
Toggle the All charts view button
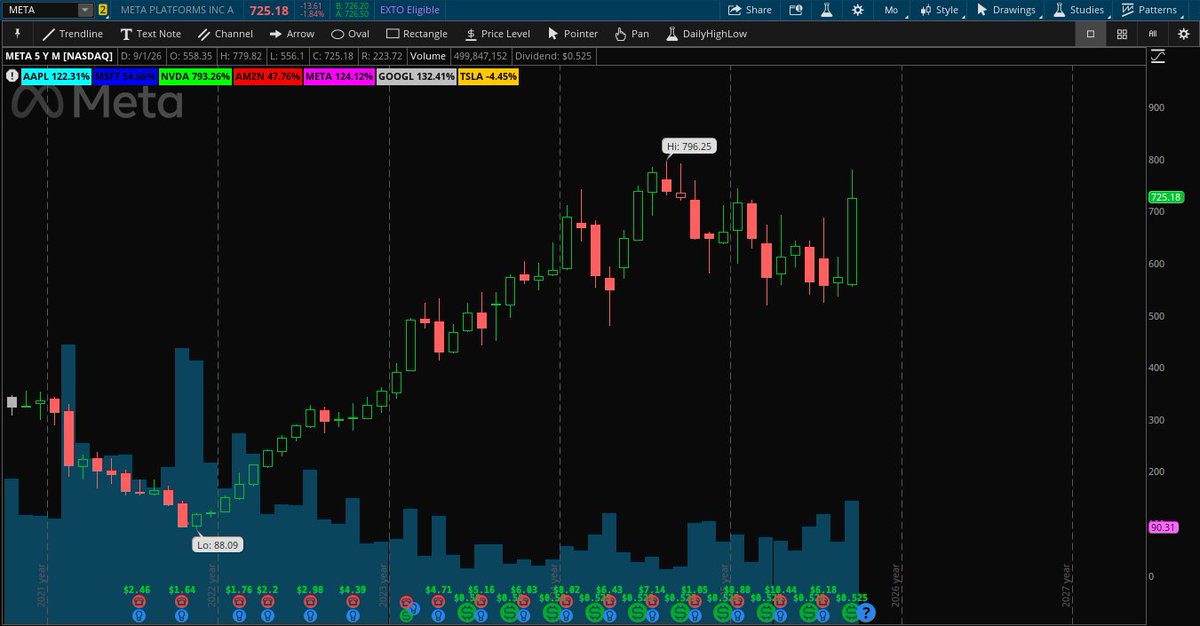[1153, 34]
